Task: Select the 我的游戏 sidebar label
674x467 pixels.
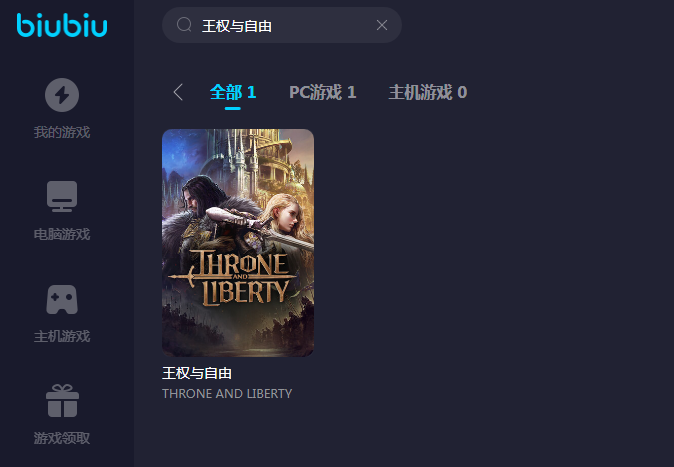Action: [x=62, y=132]
